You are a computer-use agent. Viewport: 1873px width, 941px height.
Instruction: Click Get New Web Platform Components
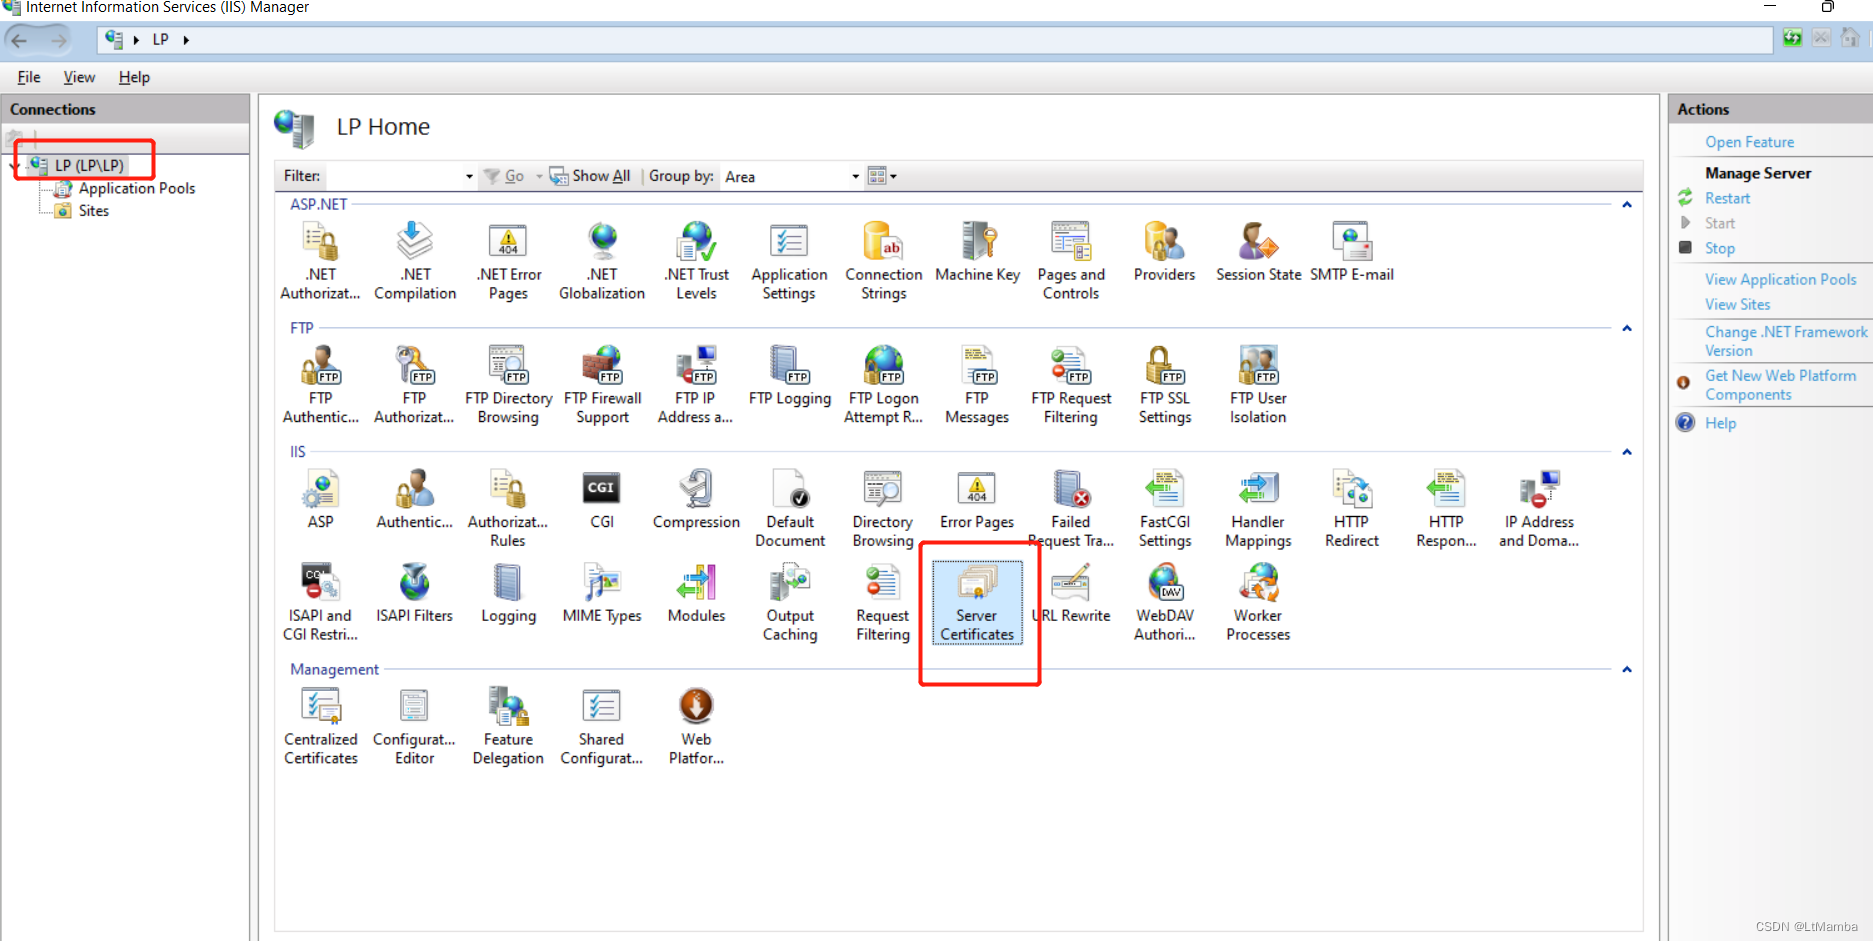click(1780, 385)
